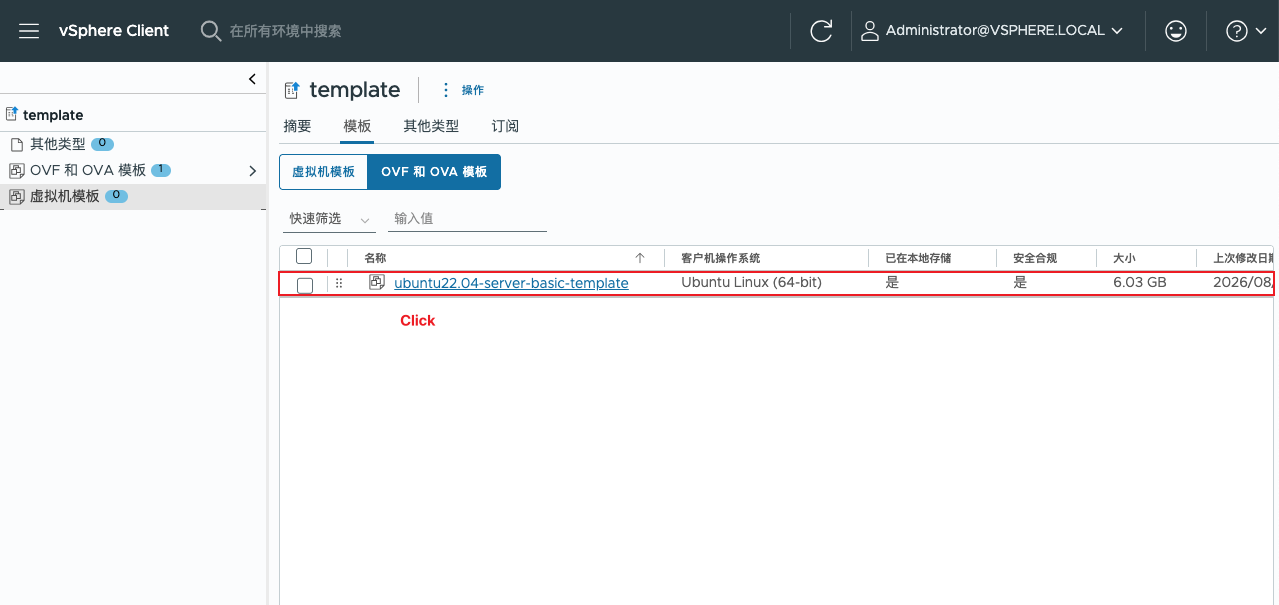Click the 已在本地存储 column header

[x=918, y=258]
